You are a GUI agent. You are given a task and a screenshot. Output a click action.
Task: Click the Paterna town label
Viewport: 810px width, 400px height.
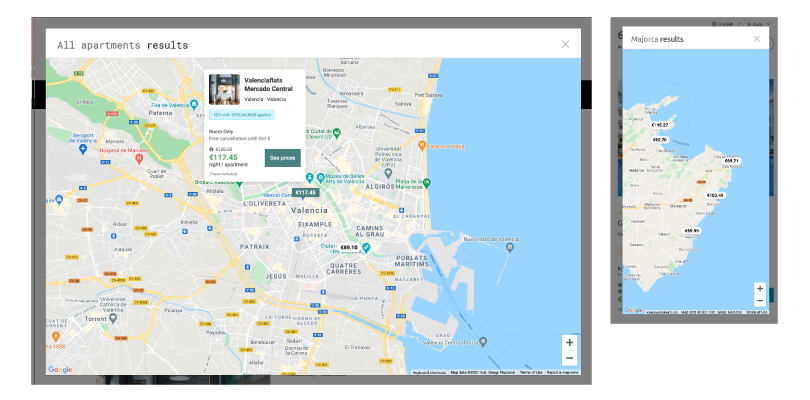point(160,112)
